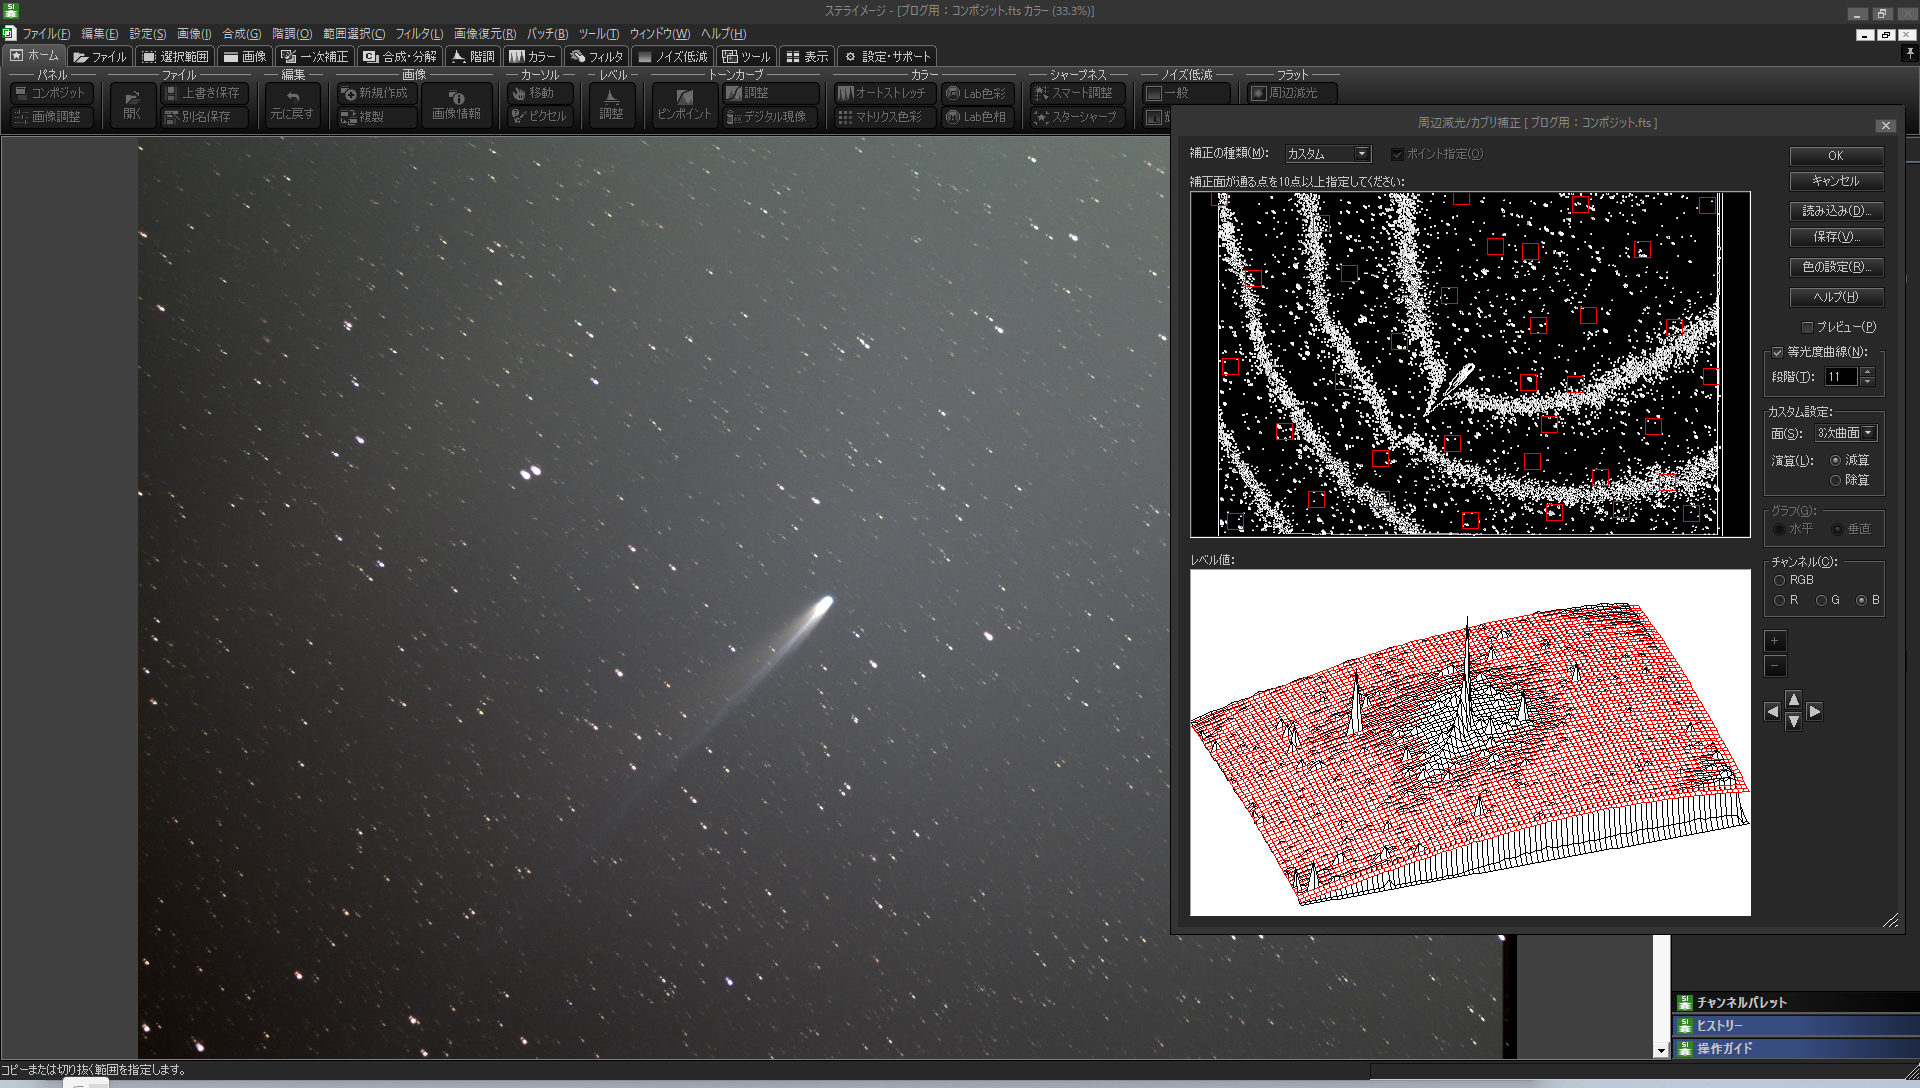Viewport: 1920px width, 1088px height.
Task: Click the レベル 調整 icon
Action: tap(611, 104)
